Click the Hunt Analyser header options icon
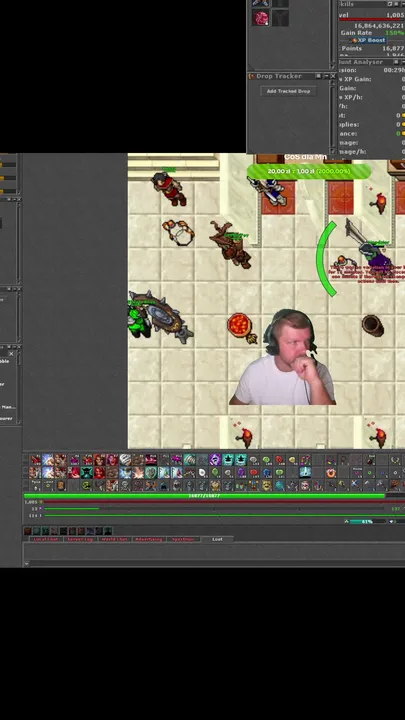Viewport: 405px width, 720px height. pyautogui.click(x=396, y=62)
